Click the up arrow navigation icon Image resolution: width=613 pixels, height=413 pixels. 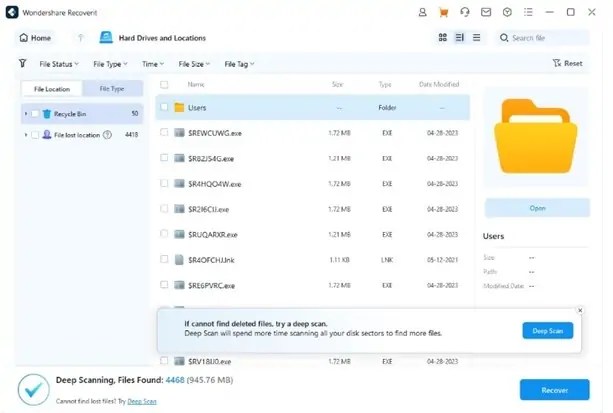81,38
